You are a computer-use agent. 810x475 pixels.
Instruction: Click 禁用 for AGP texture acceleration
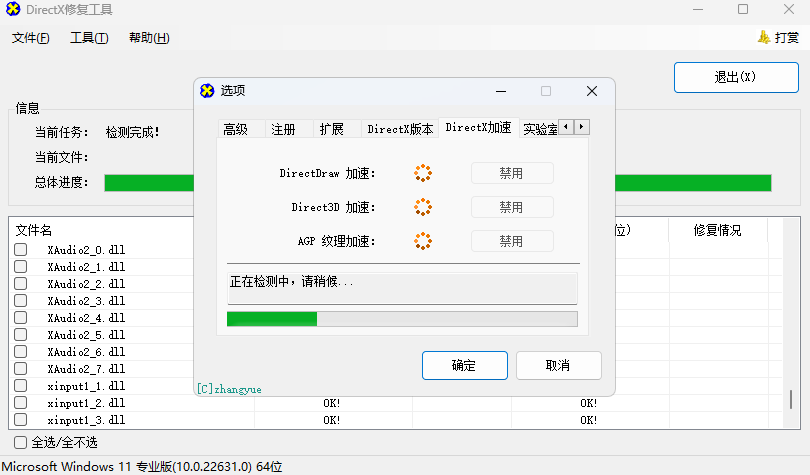[x=512, y=241]
